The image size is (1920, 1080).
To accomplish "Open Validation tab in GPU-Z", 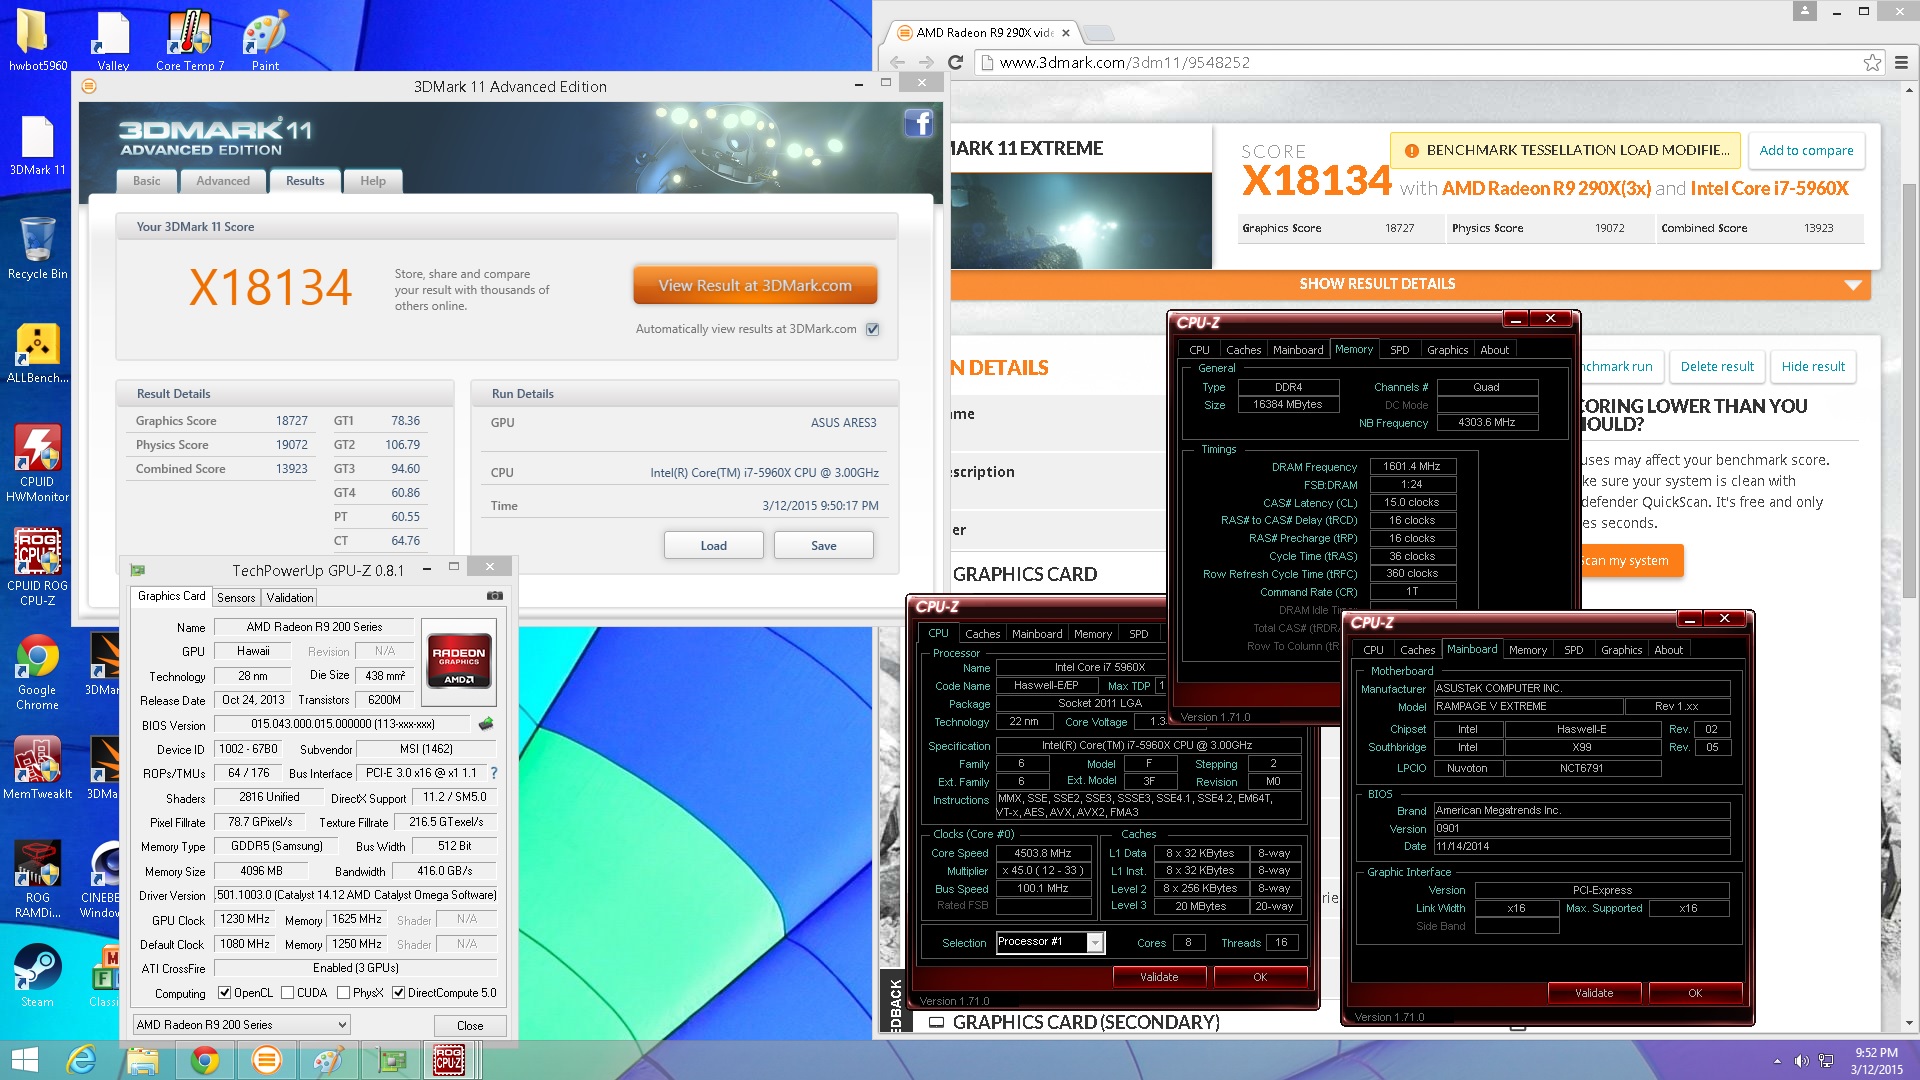I will click(x=290, y=597).
